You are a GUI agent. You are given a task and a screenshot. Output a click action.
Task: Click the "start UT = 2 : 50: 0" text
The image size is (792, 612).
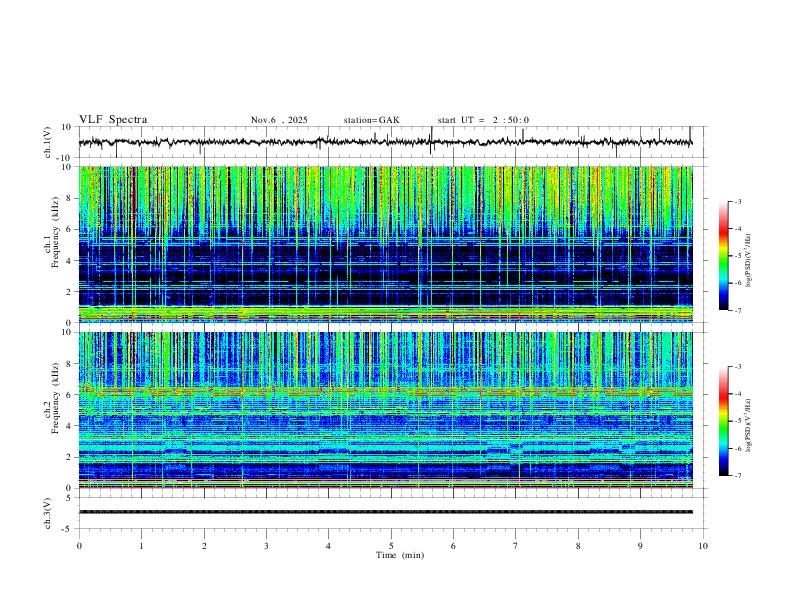483,120
